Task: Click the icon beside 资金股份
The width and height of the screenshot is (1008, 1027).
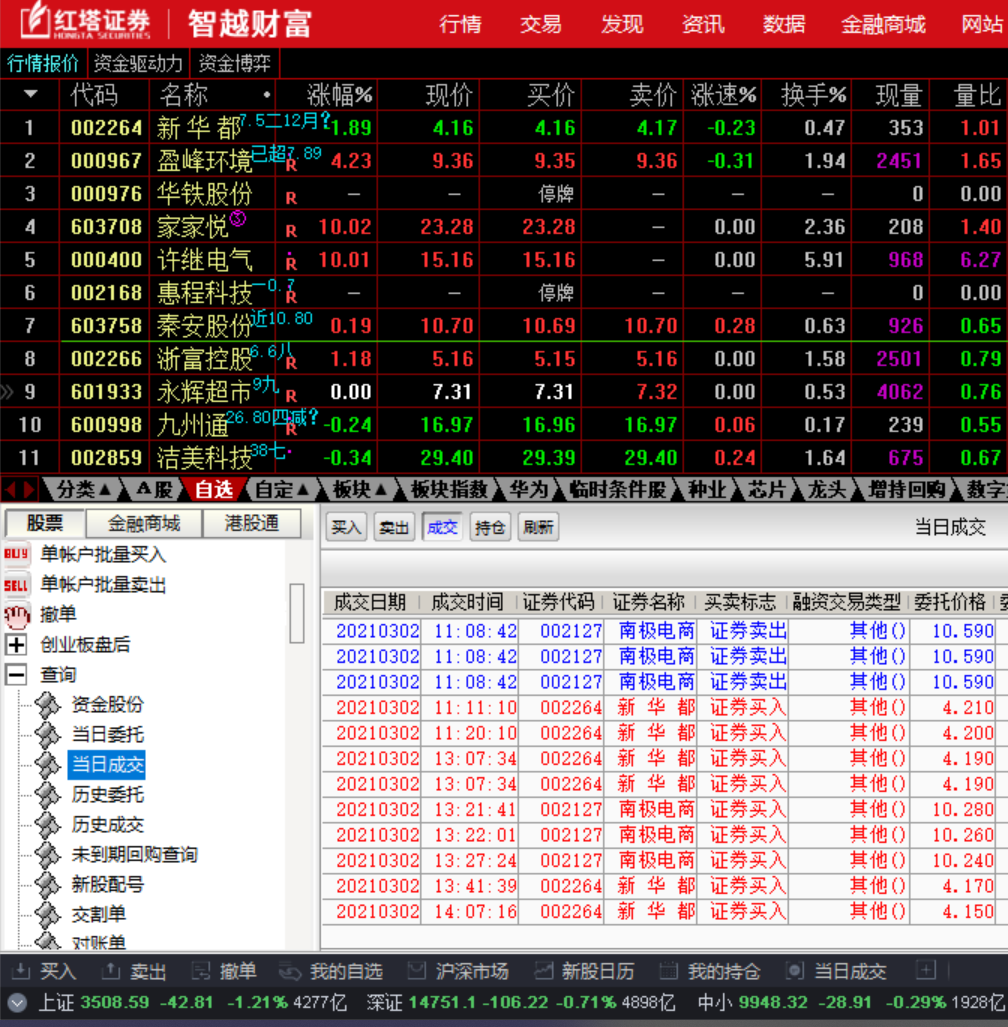Action: click(x=47, y=705)
